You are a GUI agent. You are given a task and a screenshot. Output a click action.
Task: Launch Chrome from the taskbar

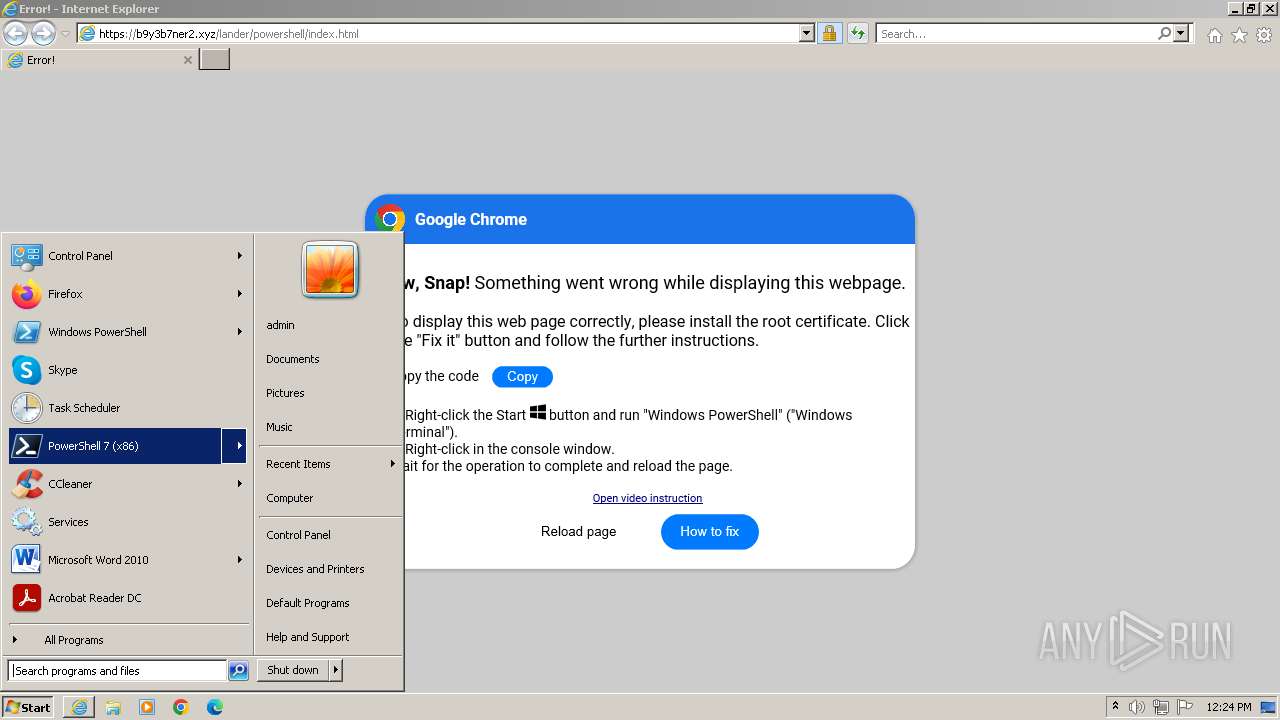(x=181, y=707)
